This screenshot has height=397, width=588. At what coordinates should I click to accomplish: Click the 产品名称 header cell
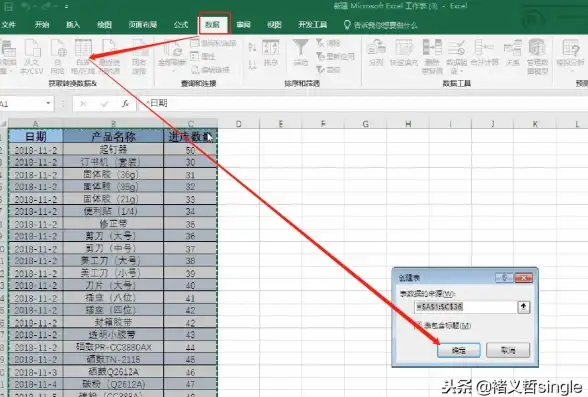click(x=113, y=136)
